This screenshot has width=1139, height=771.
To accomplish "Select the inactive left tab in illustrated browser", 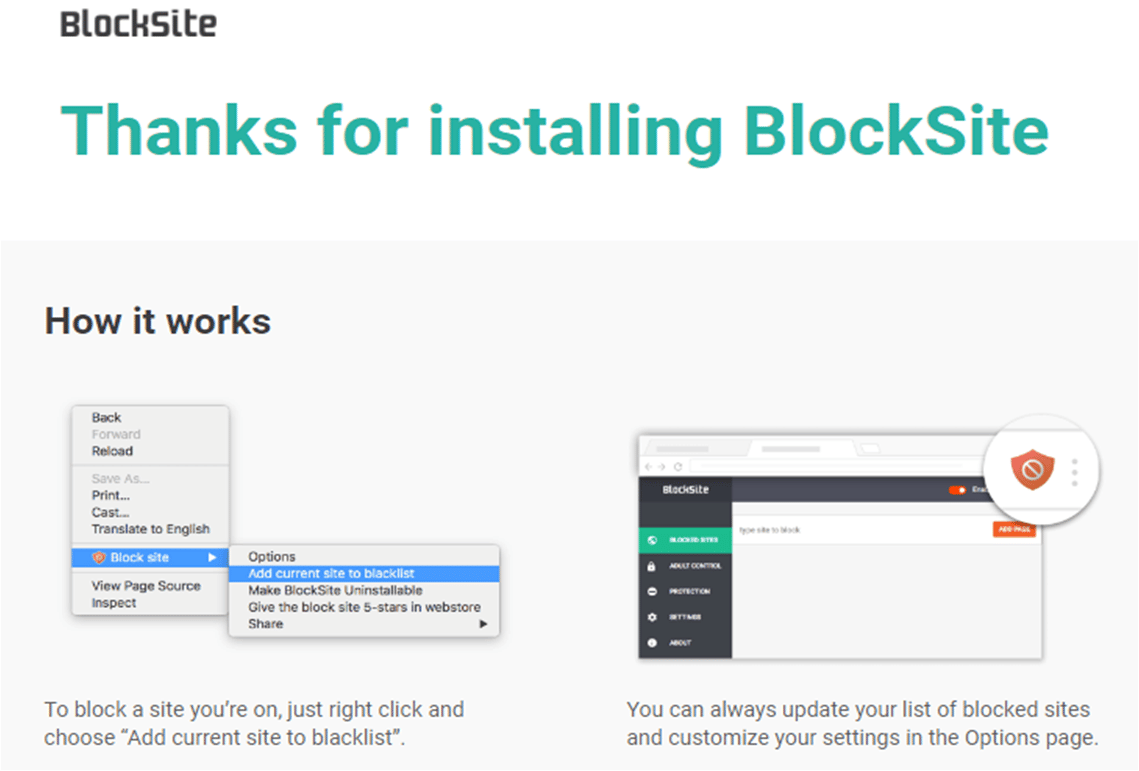I will pos(695,448).
